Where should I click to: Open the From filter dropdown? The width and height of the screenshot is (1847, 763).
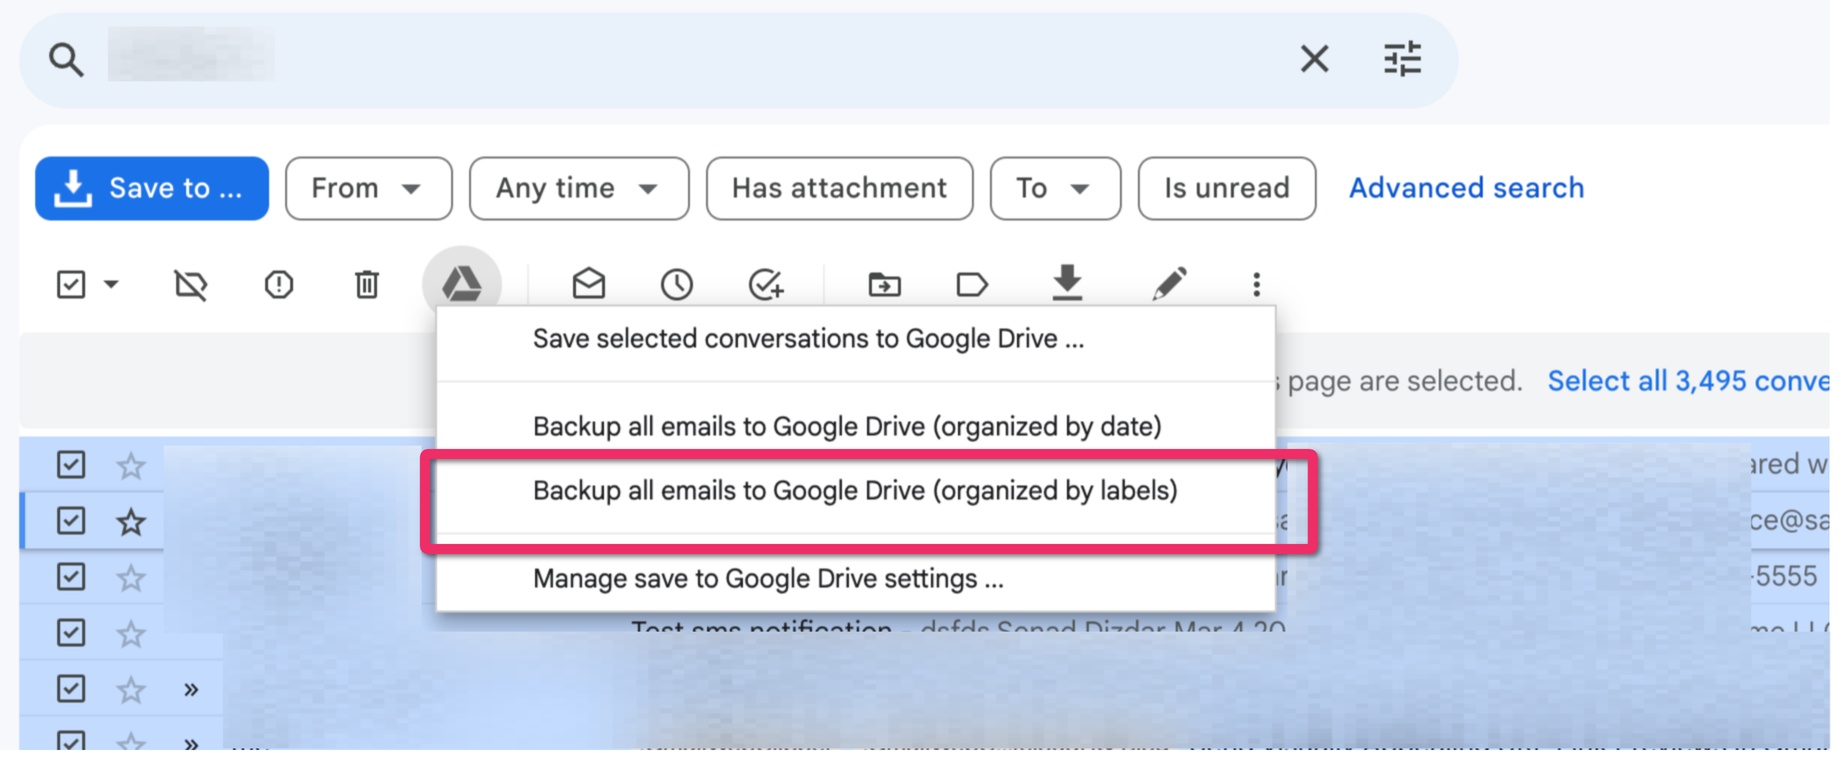tap(368, 188)
